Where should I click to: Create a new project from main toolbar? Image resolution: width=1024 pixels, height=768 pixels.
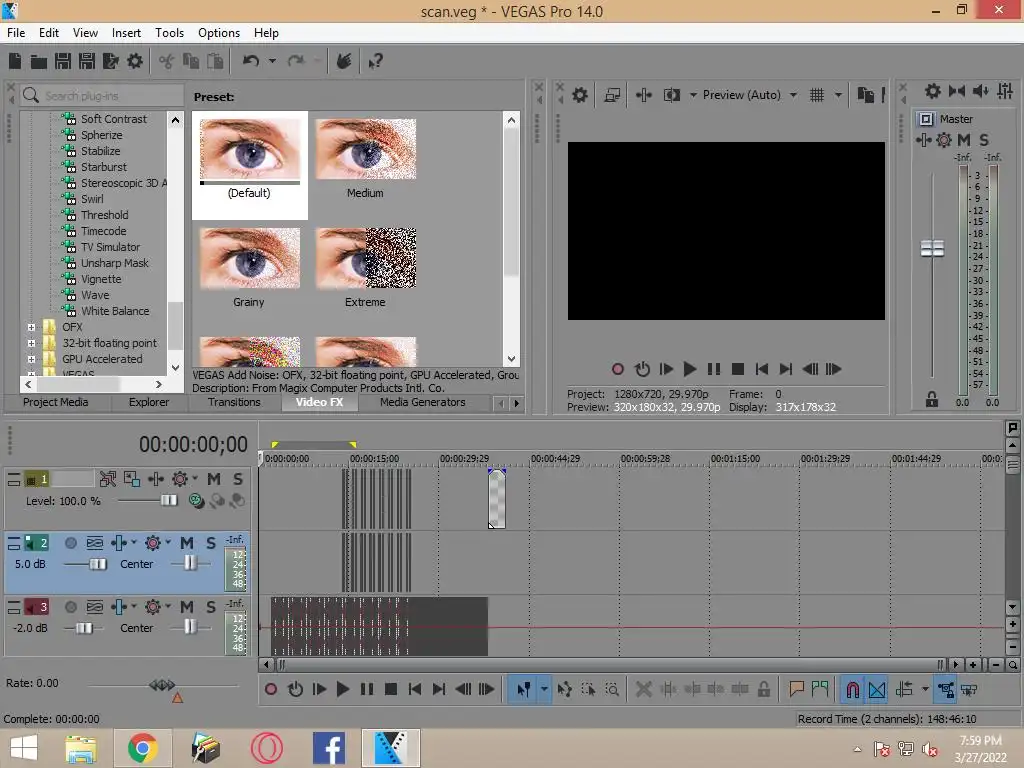15,61
